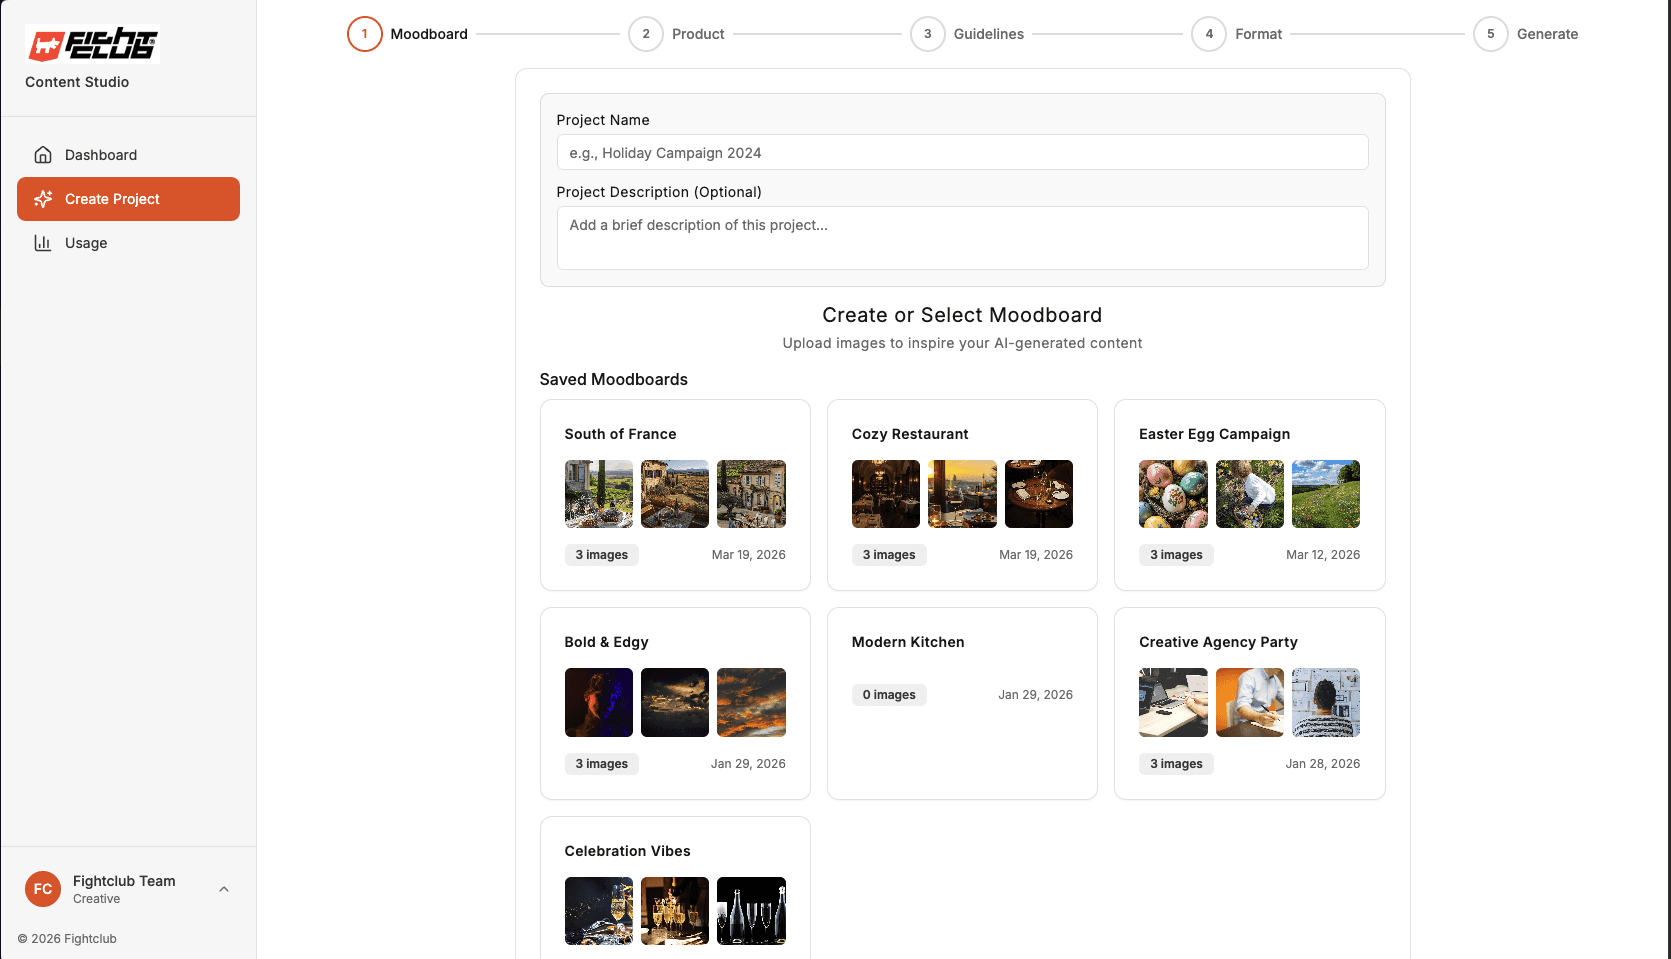Click first Creative Agency Party thumbnail
The image size is (1671, 959).
1173,702
